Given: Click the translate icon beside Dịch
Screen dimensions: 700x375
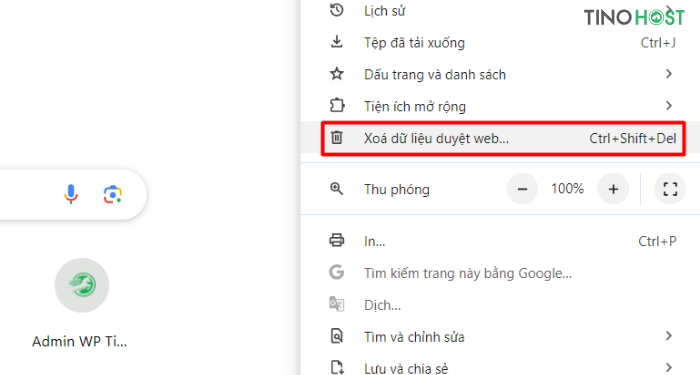Looking at the screenshot, I should pos(337,304).
